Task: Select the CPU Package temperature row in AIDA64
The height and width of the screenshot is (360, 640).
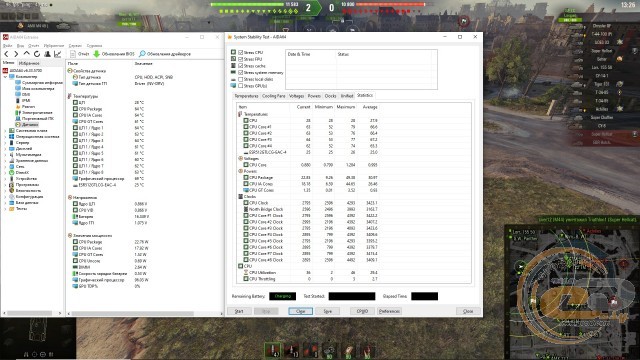Action: [110, 109]
